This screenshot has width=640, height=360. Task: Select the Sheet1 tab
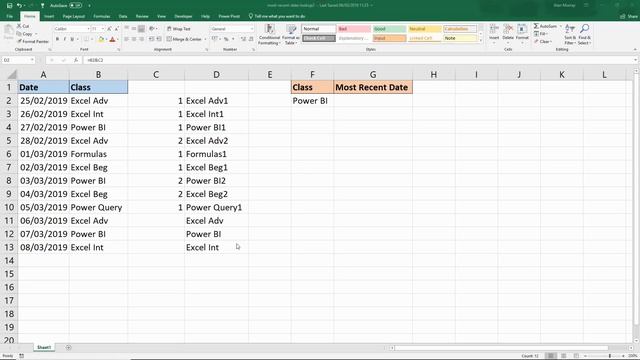[44, 347]
